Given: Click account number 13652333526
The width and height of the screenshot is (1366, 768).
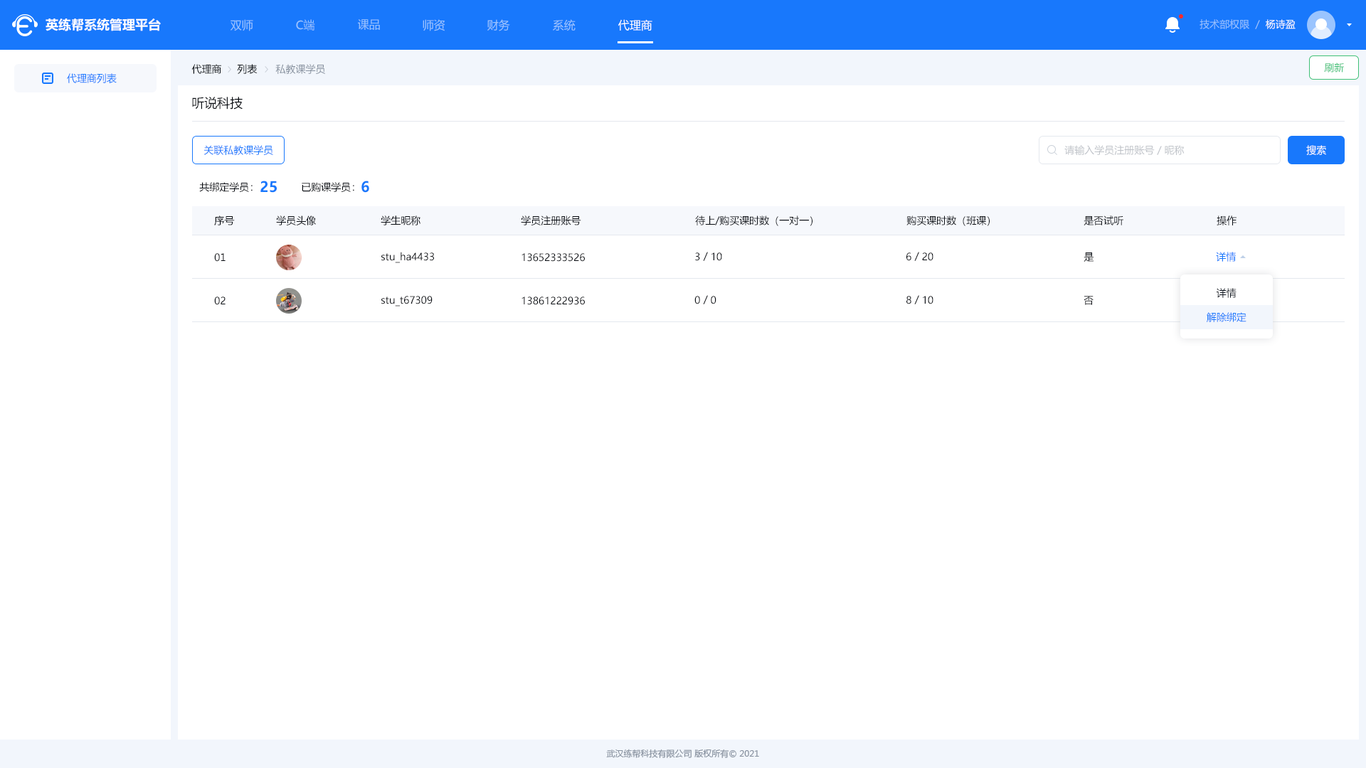Looking at the screenshot, I should click(553, 257).
